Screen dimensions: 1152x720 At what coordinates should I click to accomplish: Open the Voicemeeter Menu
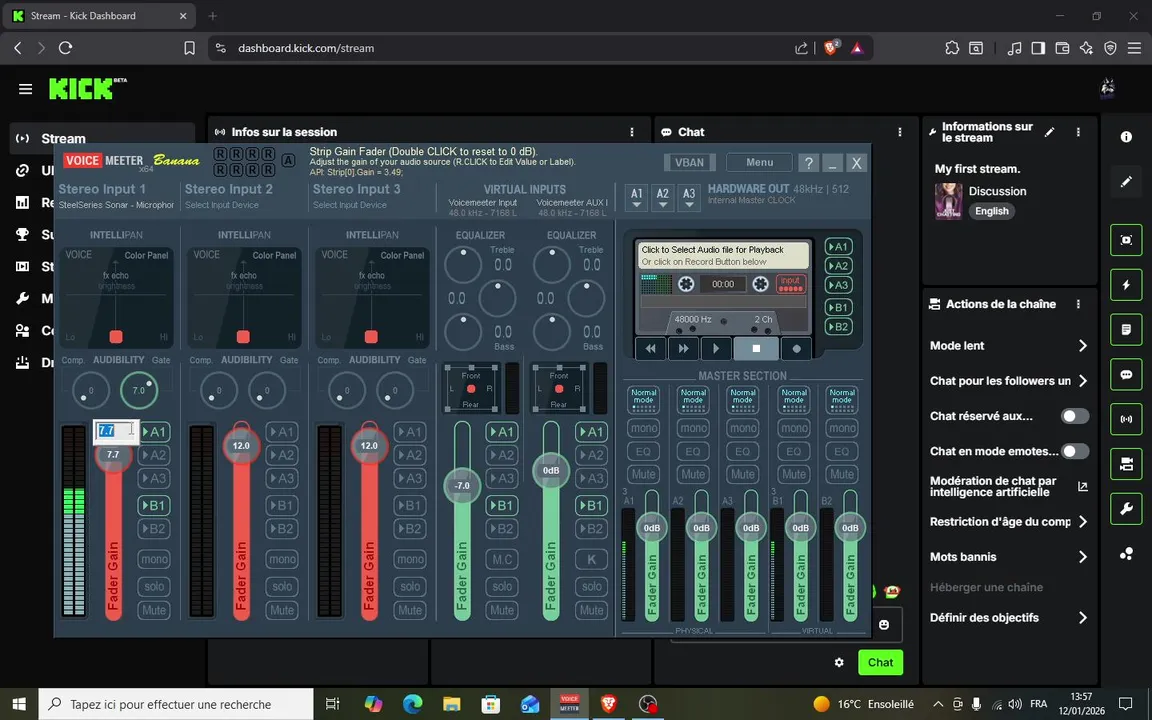[760, 162]
